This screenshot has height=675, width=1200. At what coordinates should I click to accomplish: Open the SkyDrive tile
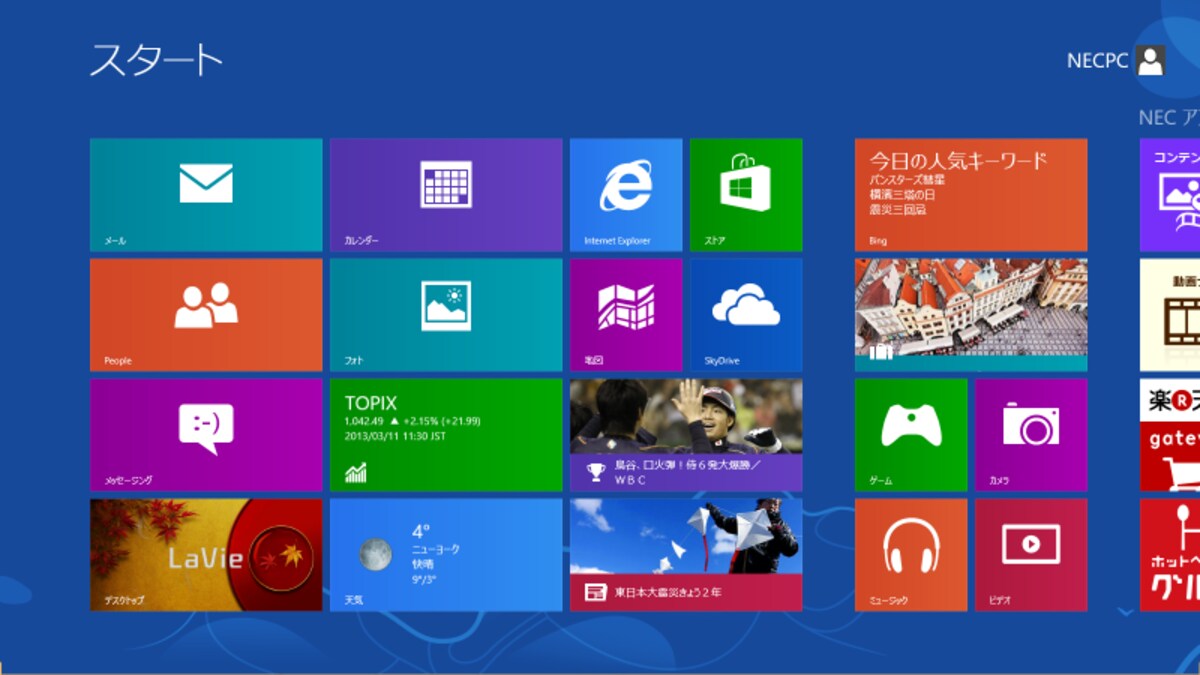(746, 315)
